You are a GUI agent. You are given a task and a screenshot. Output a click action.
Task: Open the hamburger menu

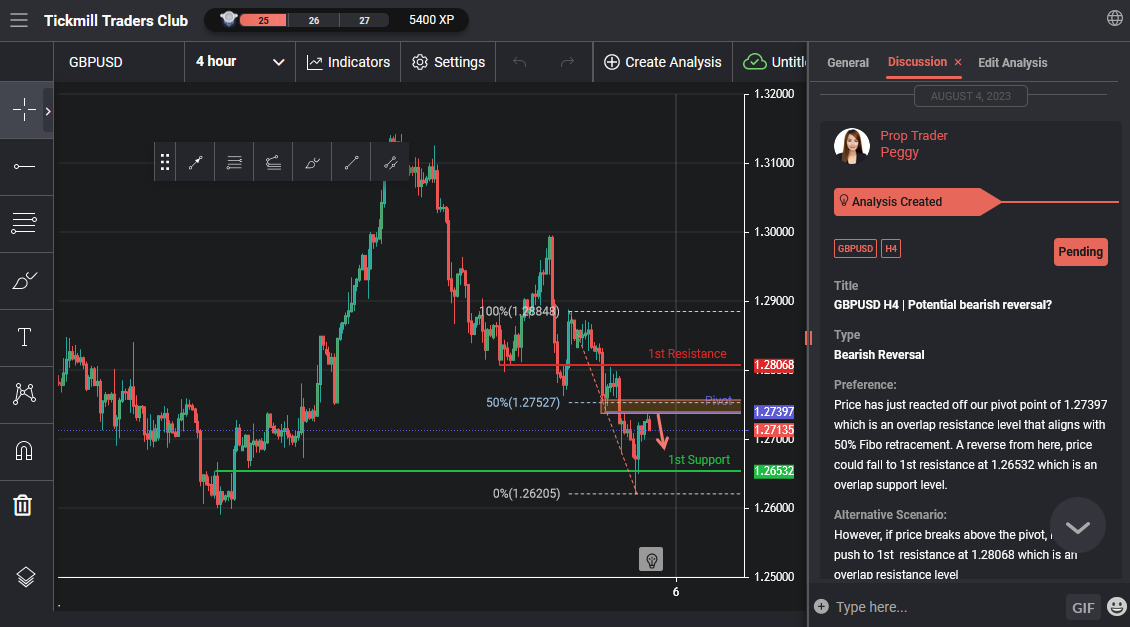(x=19, y=20)
